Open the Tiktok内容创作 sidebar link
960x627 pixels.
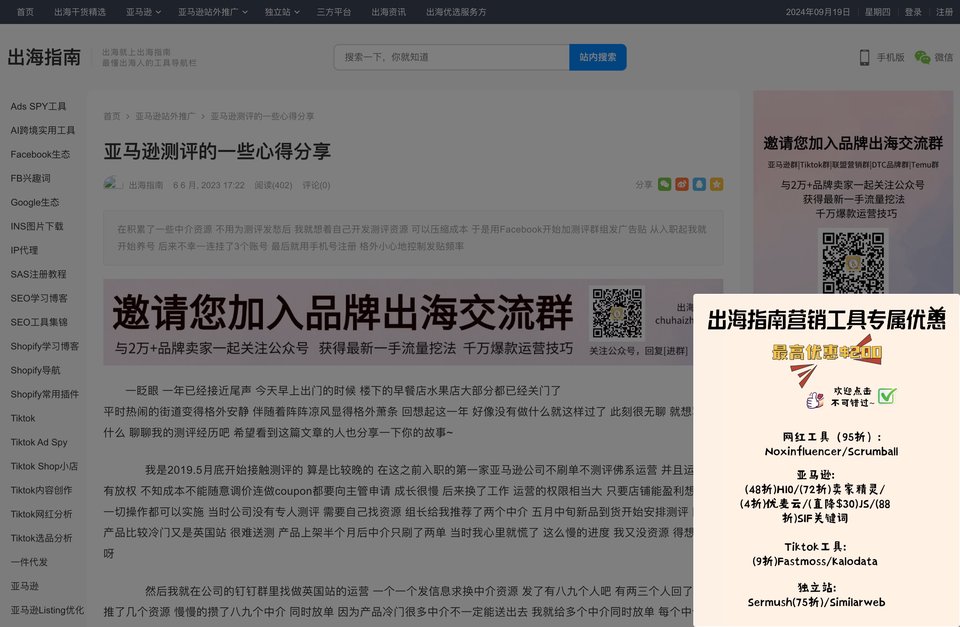click(x=41, y=490)
